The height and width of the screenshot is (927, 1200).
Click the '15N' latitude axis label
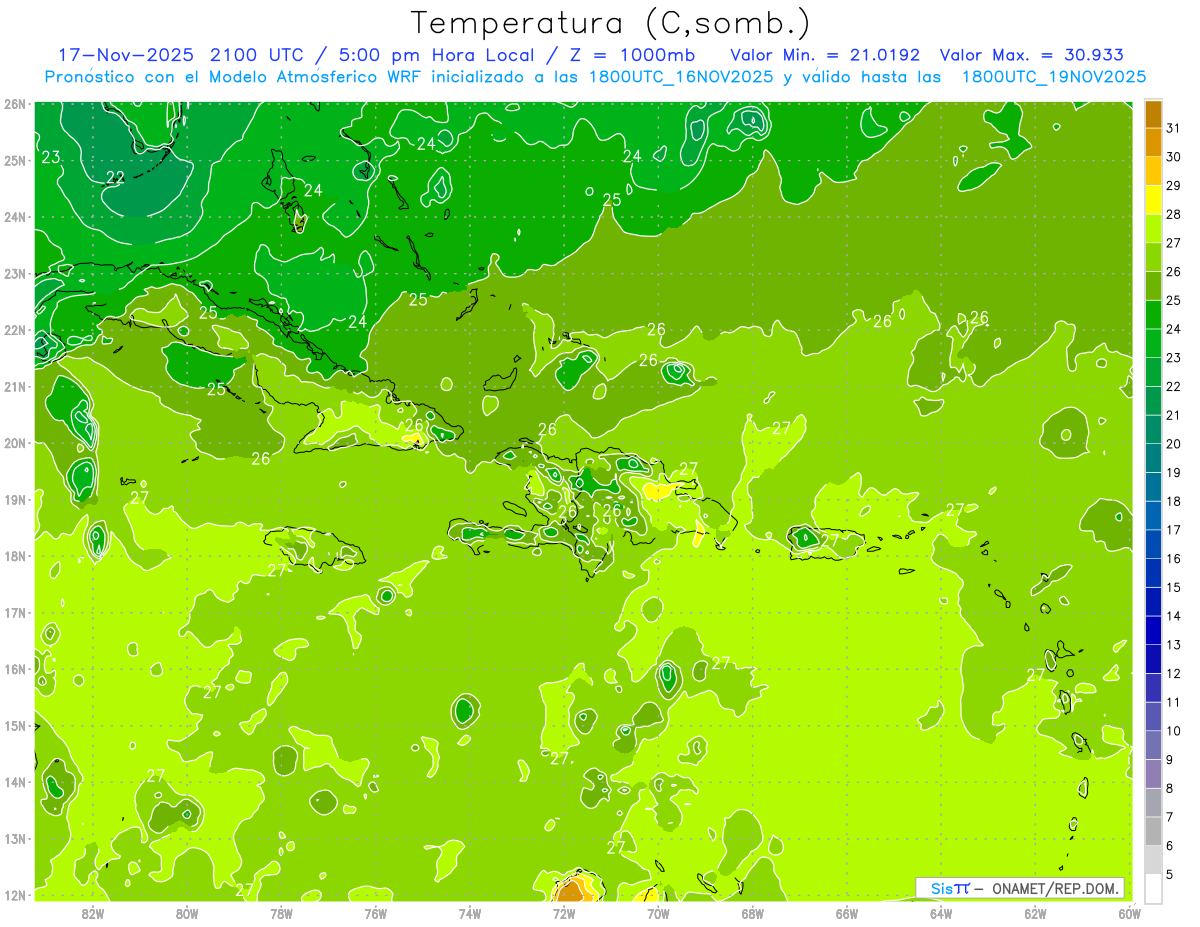coord(15,725)
